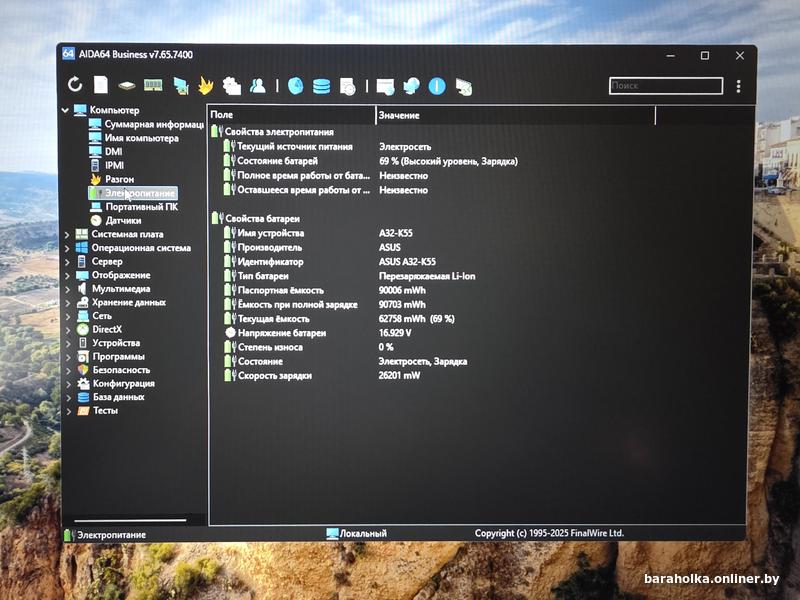Viewport: 800px width, 600px height.
Task: Open the Report page icon in toolbar
Action: click(x=101, y=86)
